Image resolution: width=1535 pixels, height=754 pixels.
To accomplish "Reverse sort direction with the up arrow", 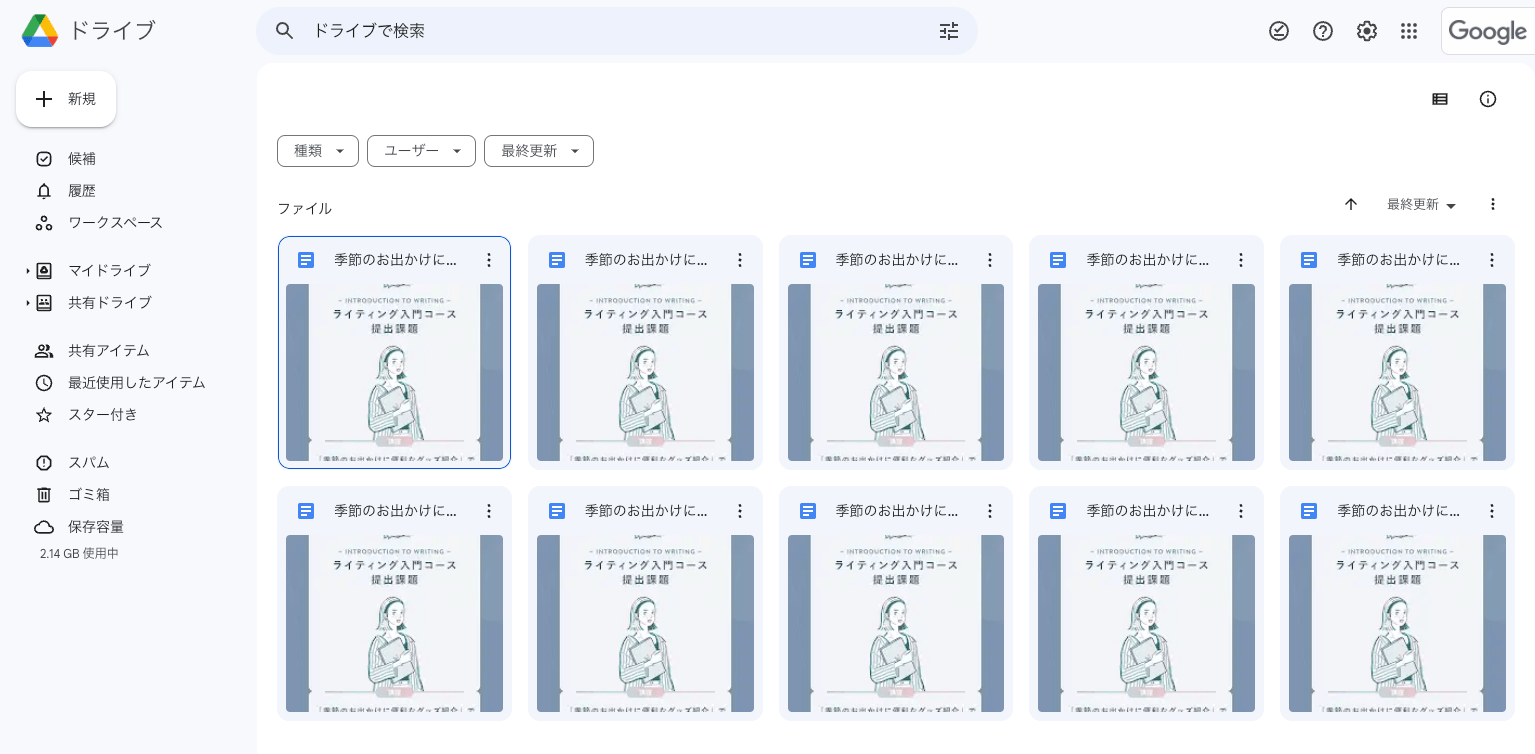I will (1351, 205).
